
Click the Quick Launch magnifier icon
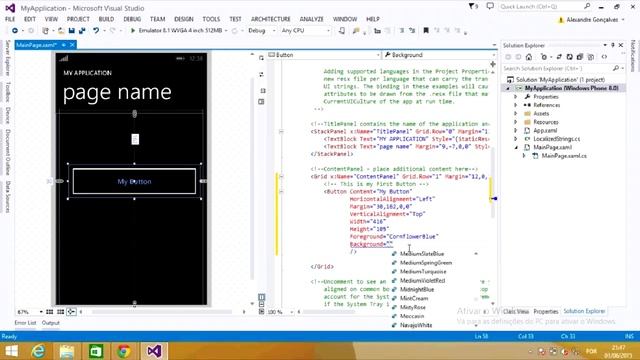[x=587, y=6]
